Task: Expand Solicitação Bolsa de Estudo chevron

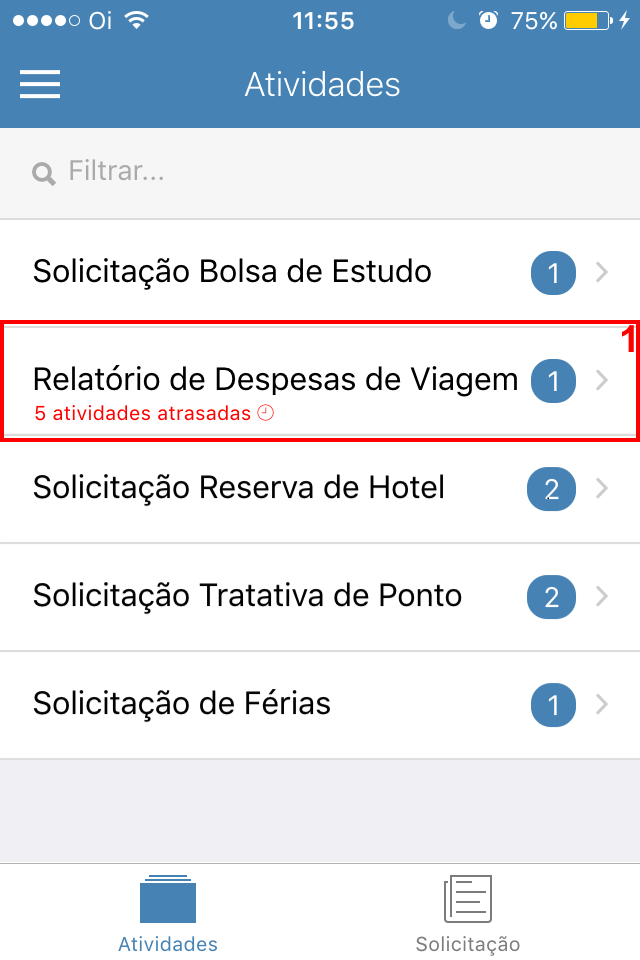Action: tap(602, 272)
